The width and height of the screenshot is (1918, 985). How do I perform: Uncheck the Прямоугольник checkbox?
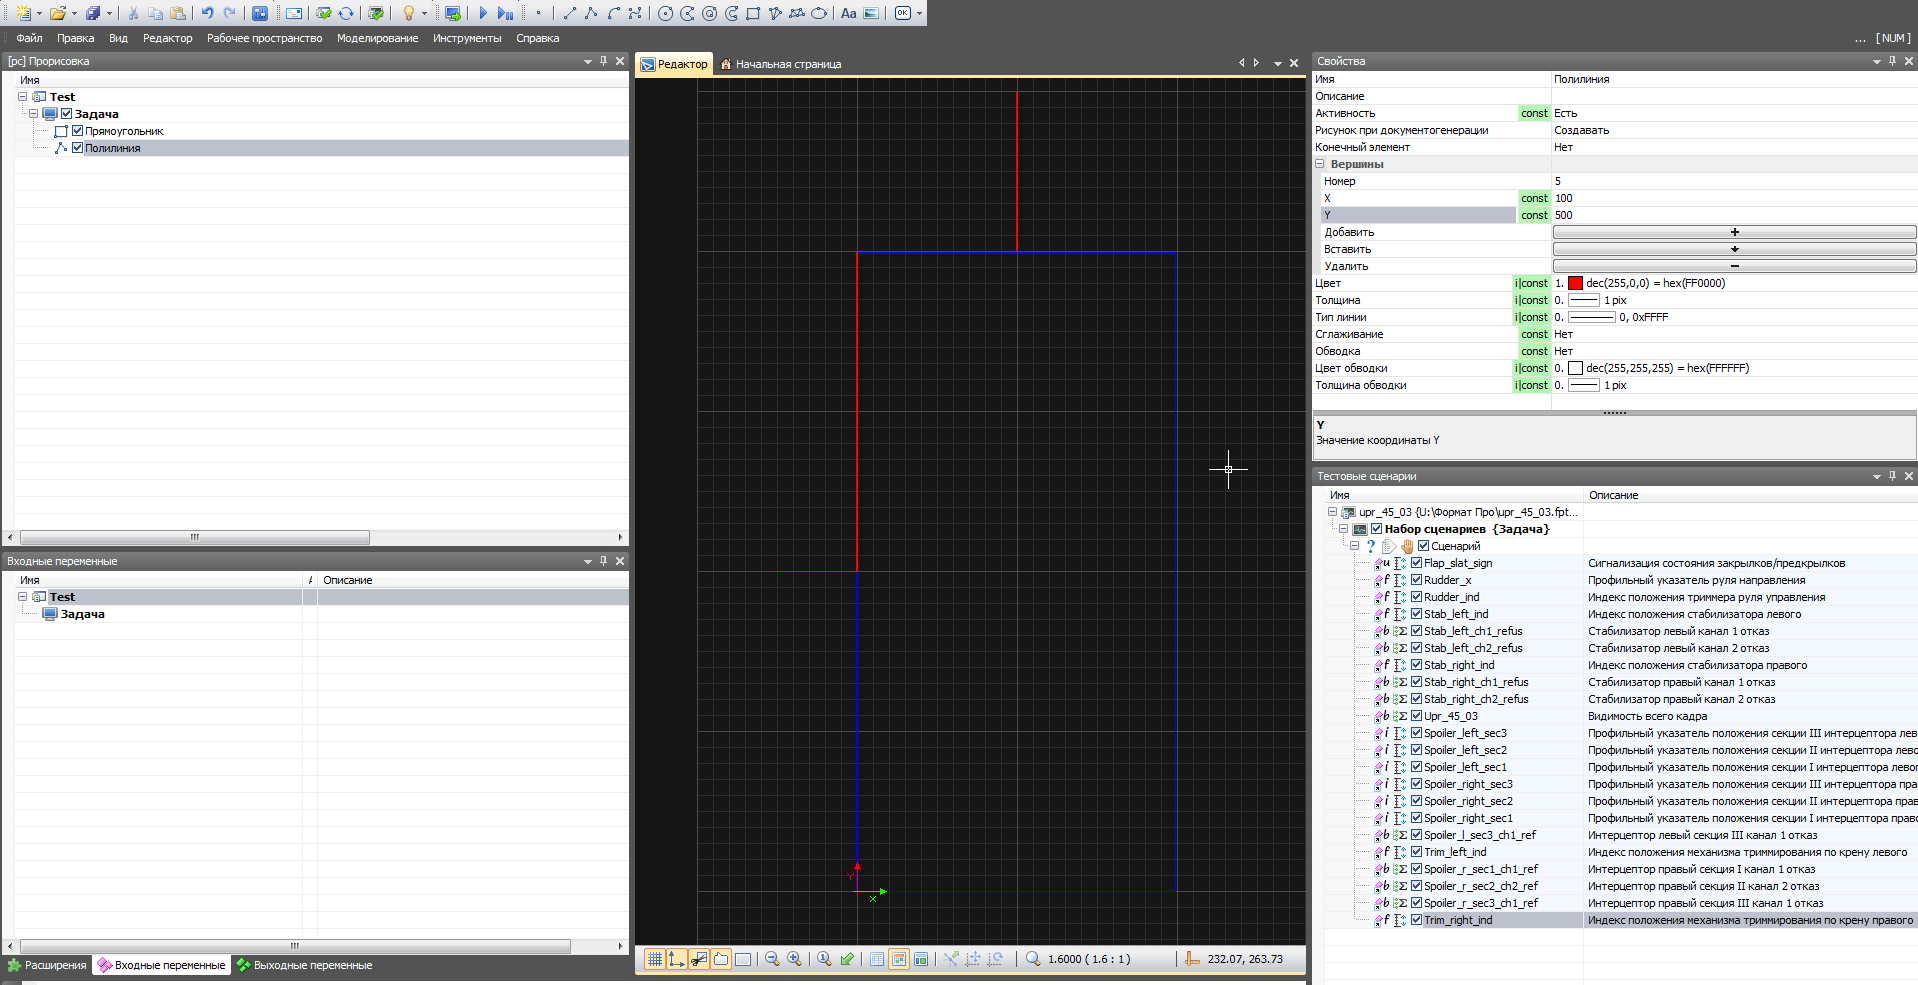pyautogui.click(x=77, y=131)
